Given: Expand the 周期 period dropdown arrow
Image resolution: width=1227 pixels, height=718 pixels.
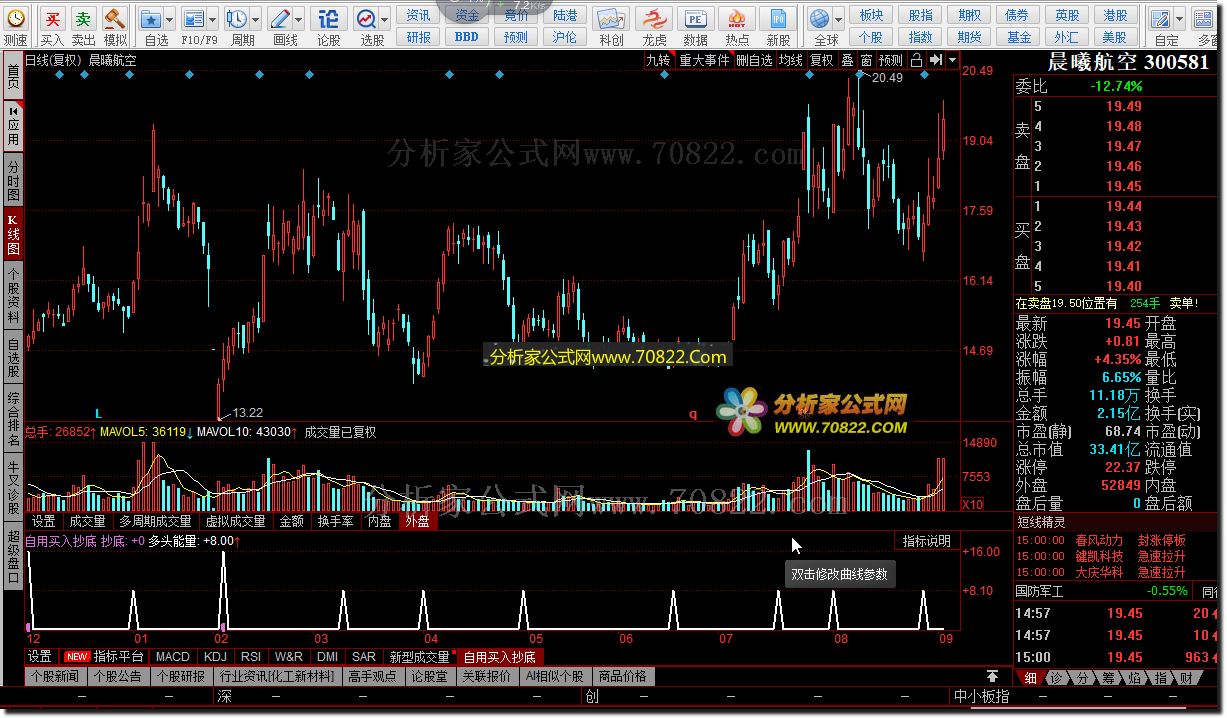Looking at the screenshot, I should click(254, 19).
